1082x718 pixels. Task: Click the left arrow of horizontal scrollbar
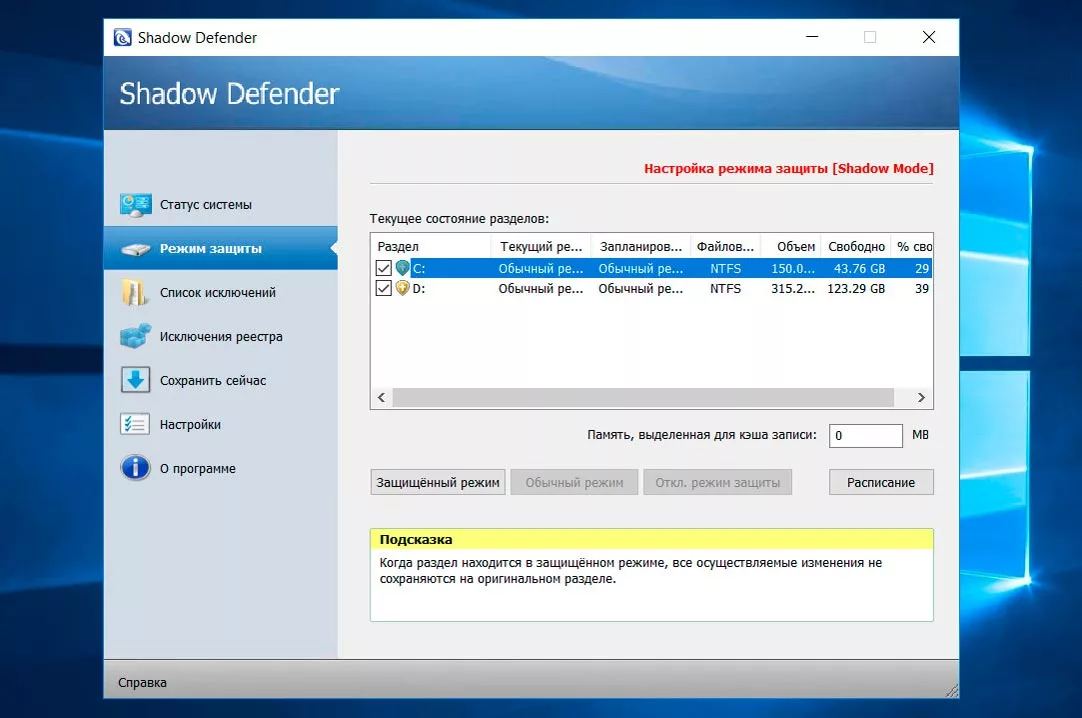(382, 397)
